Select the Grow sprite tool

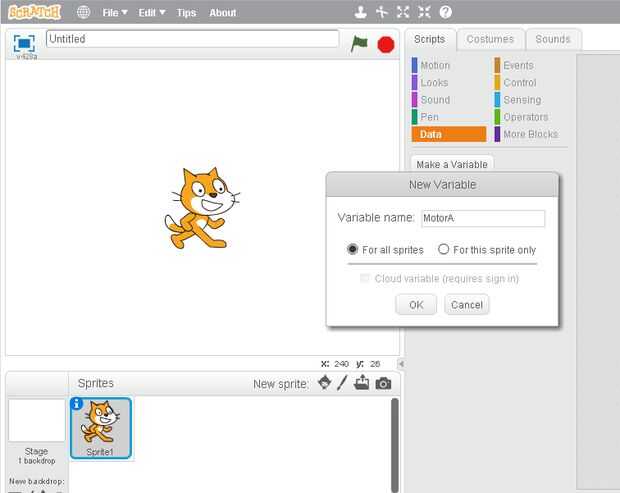tap(403, 12)
